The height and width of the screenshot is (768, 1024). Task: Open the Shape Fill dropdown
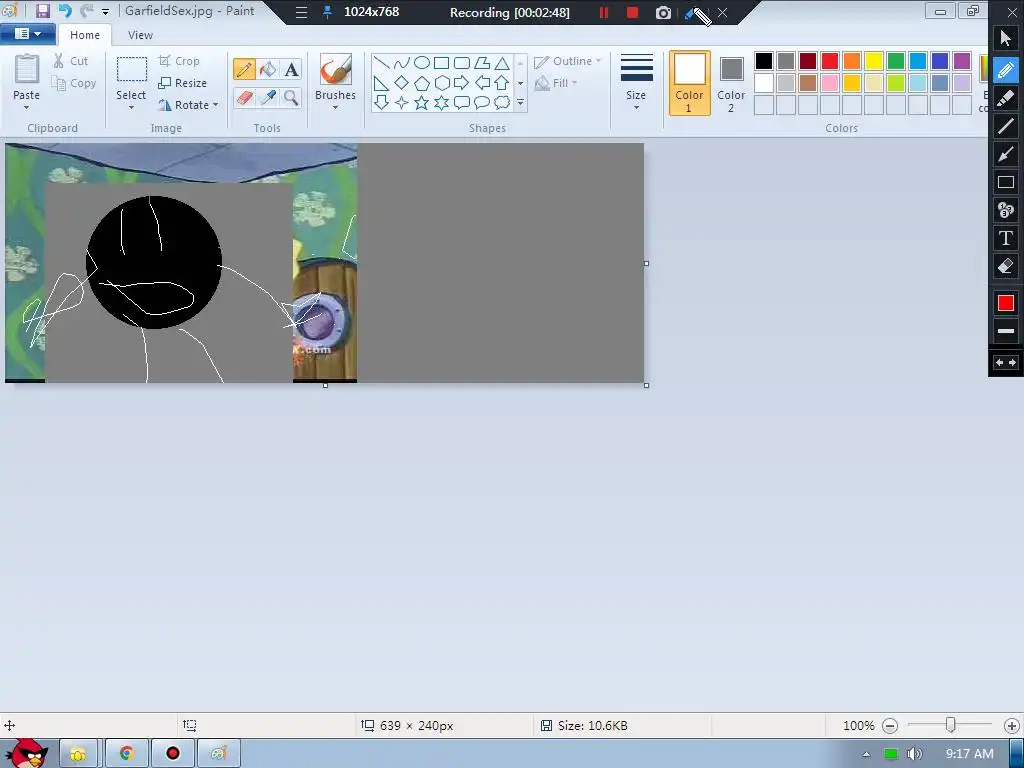pyautogui.click(x=556, y=83)
